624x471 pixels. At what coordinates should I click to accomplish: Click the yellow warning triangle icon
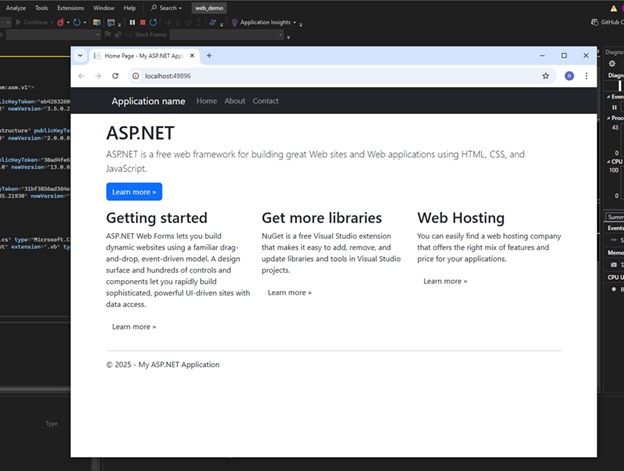[613, 8]
